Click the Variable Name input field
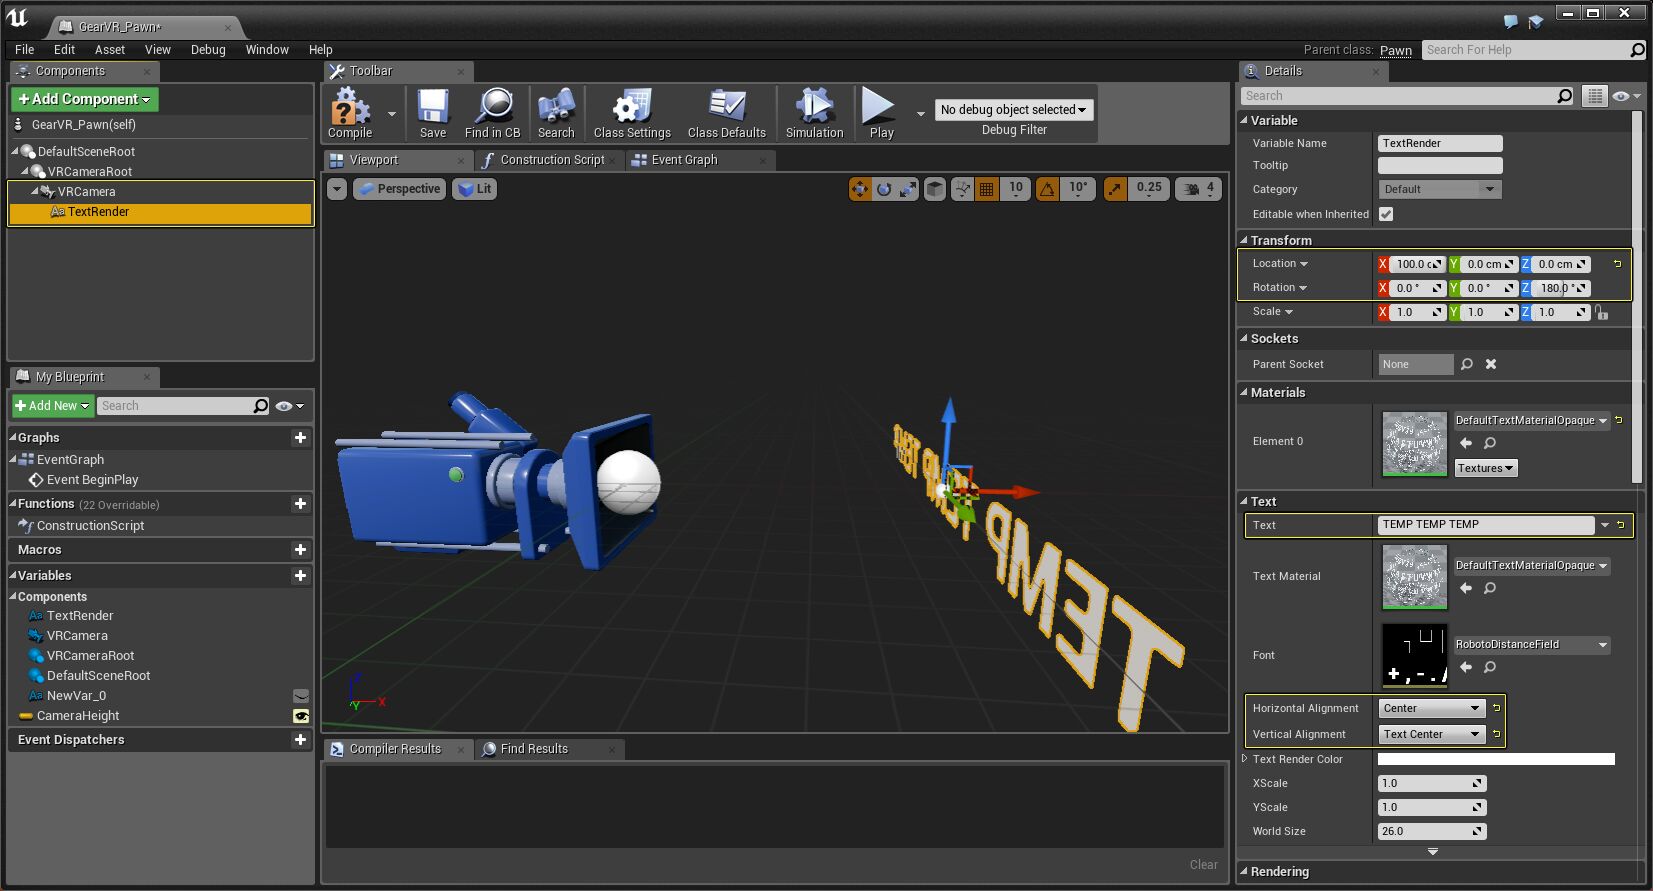Image resolution: width=1653 pixels, height=891 pixels. coord(1440,143)
